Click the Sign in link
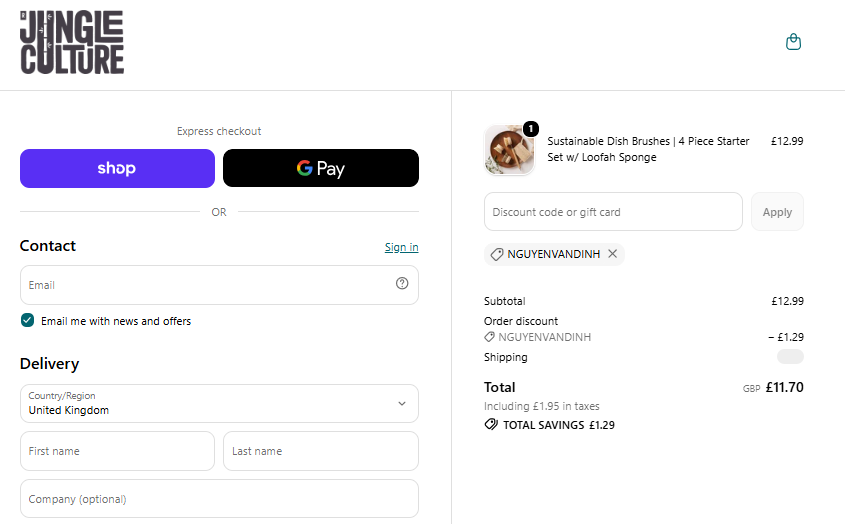 pyautogui.click(x=401, y=247)
